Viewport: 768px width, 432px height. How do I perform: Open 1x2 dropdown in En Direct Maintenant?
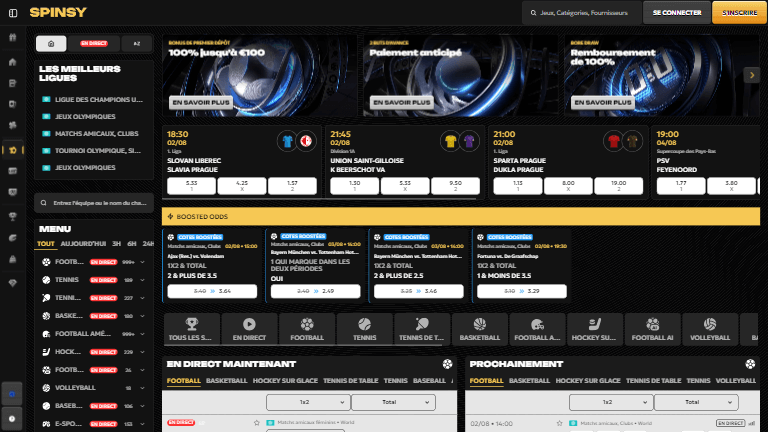(x=308, y=402)
